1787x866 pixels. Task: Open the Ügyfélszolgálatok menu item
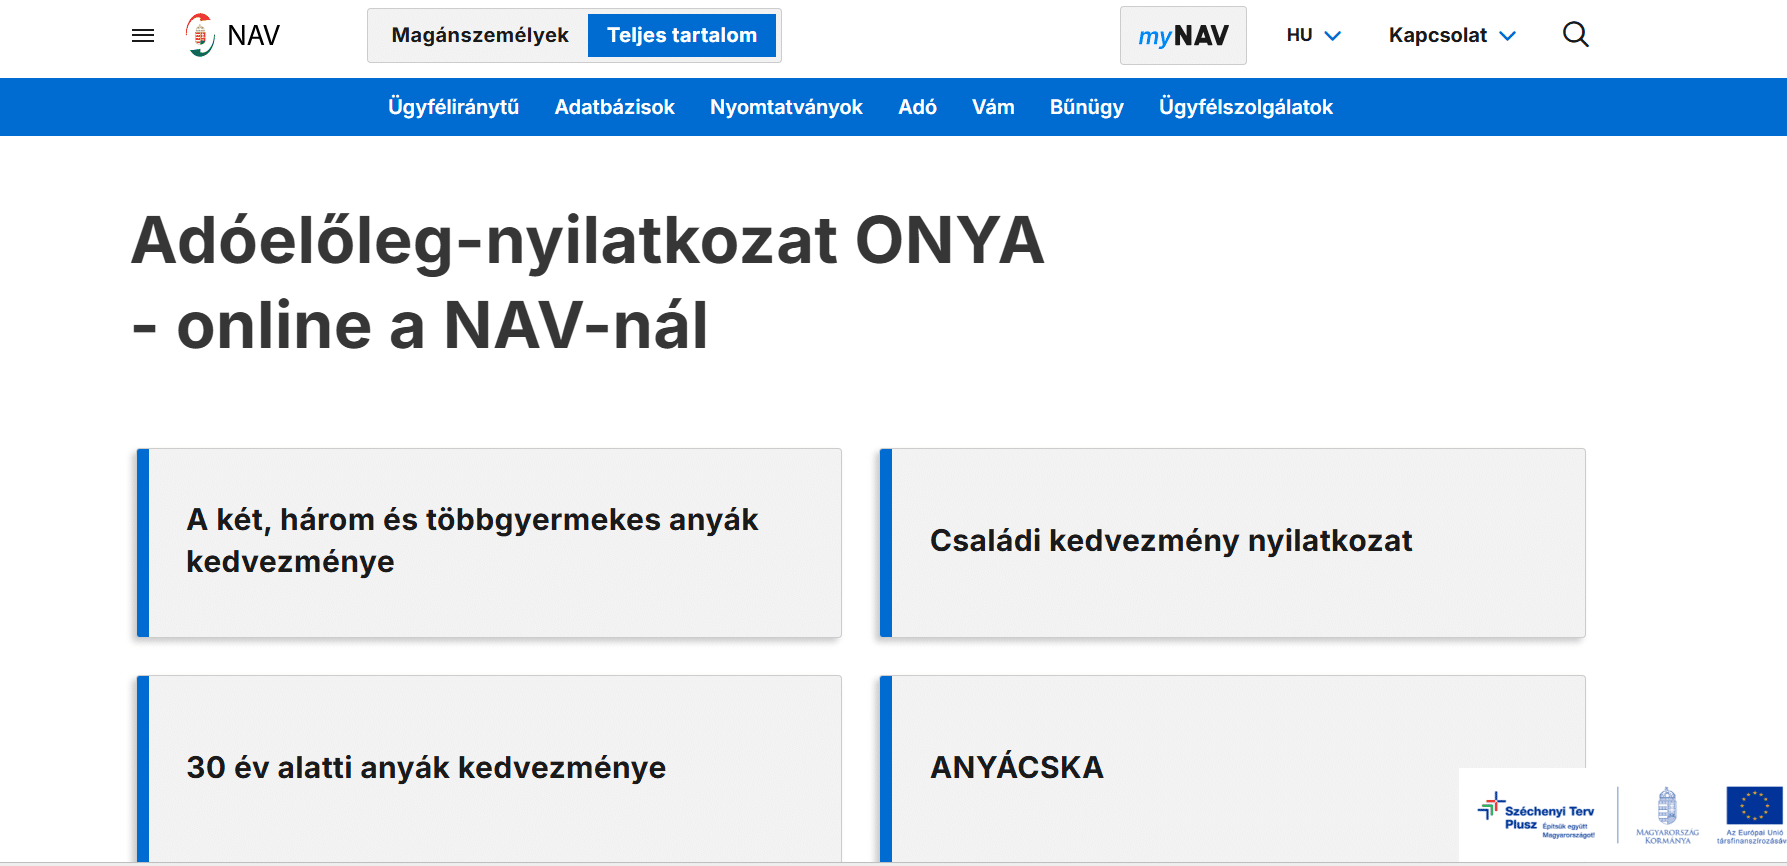[x=1245, y=107]
